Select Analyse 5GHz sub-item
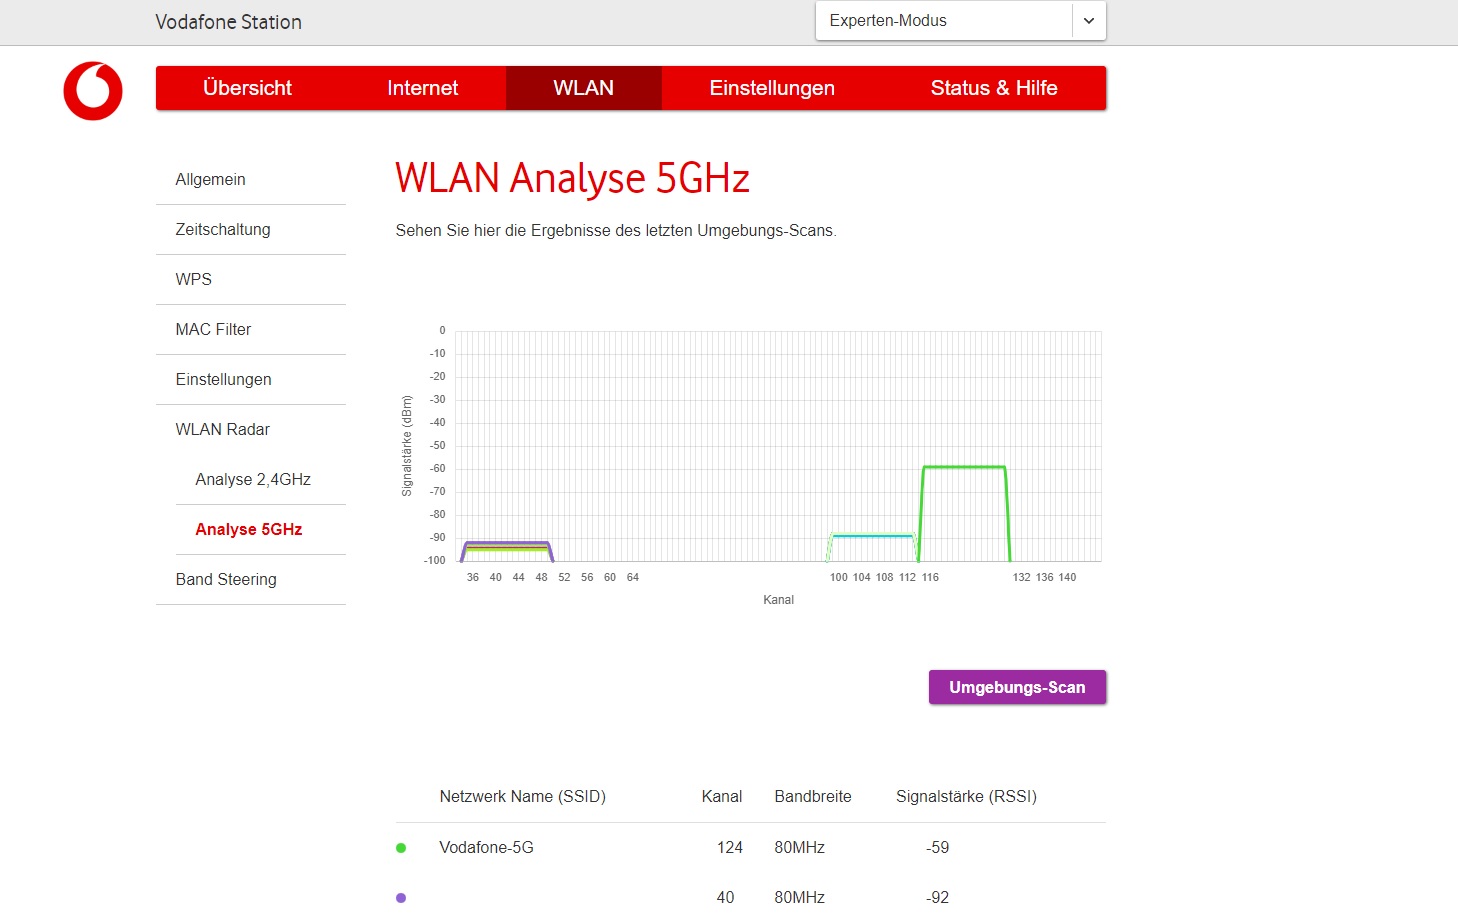Image resolution: width=1458 pixels, height=922 pixels. tap(249, 530)
